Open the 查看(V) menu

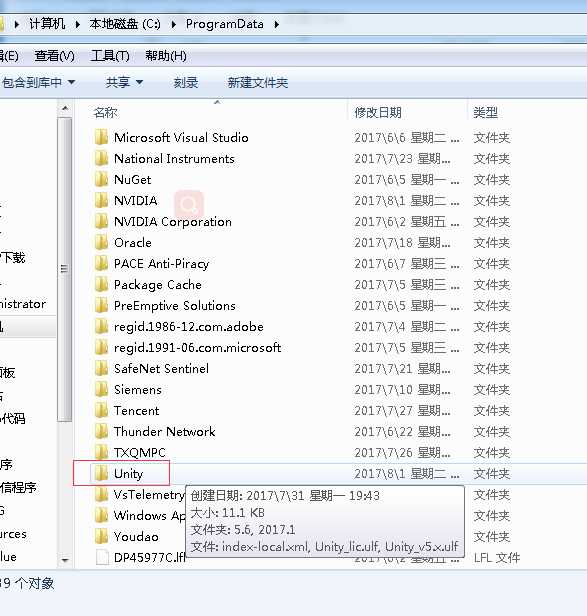[x=54, y=56]
